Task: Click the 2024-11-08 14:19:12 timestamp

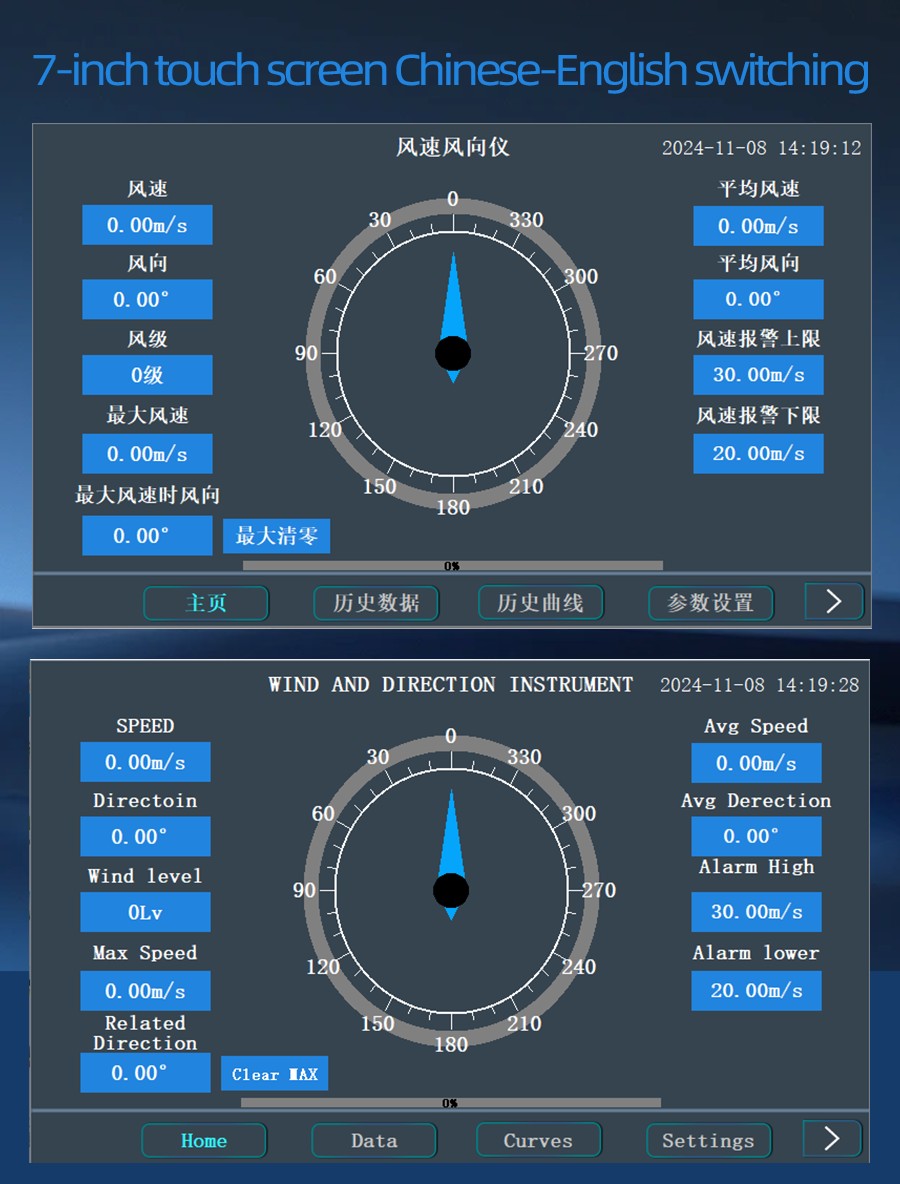Action: pyautogui.click(x=761, y=148)
